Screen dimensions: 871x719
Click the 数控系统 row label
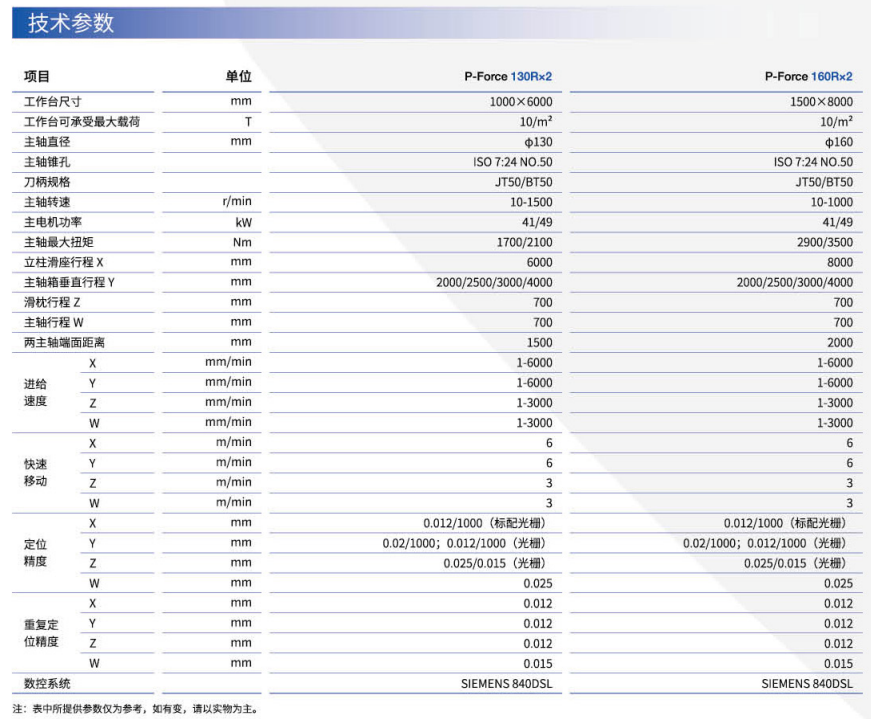pos(47,683)
